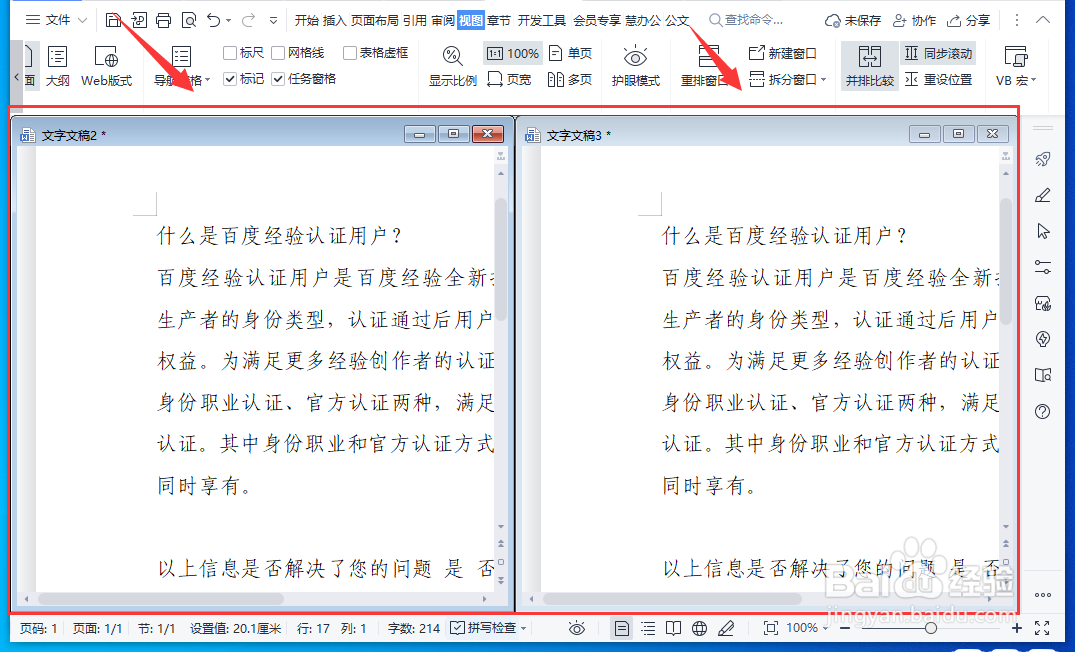
Task: Click the zoom out minus button
Action: tap(845, 628)
